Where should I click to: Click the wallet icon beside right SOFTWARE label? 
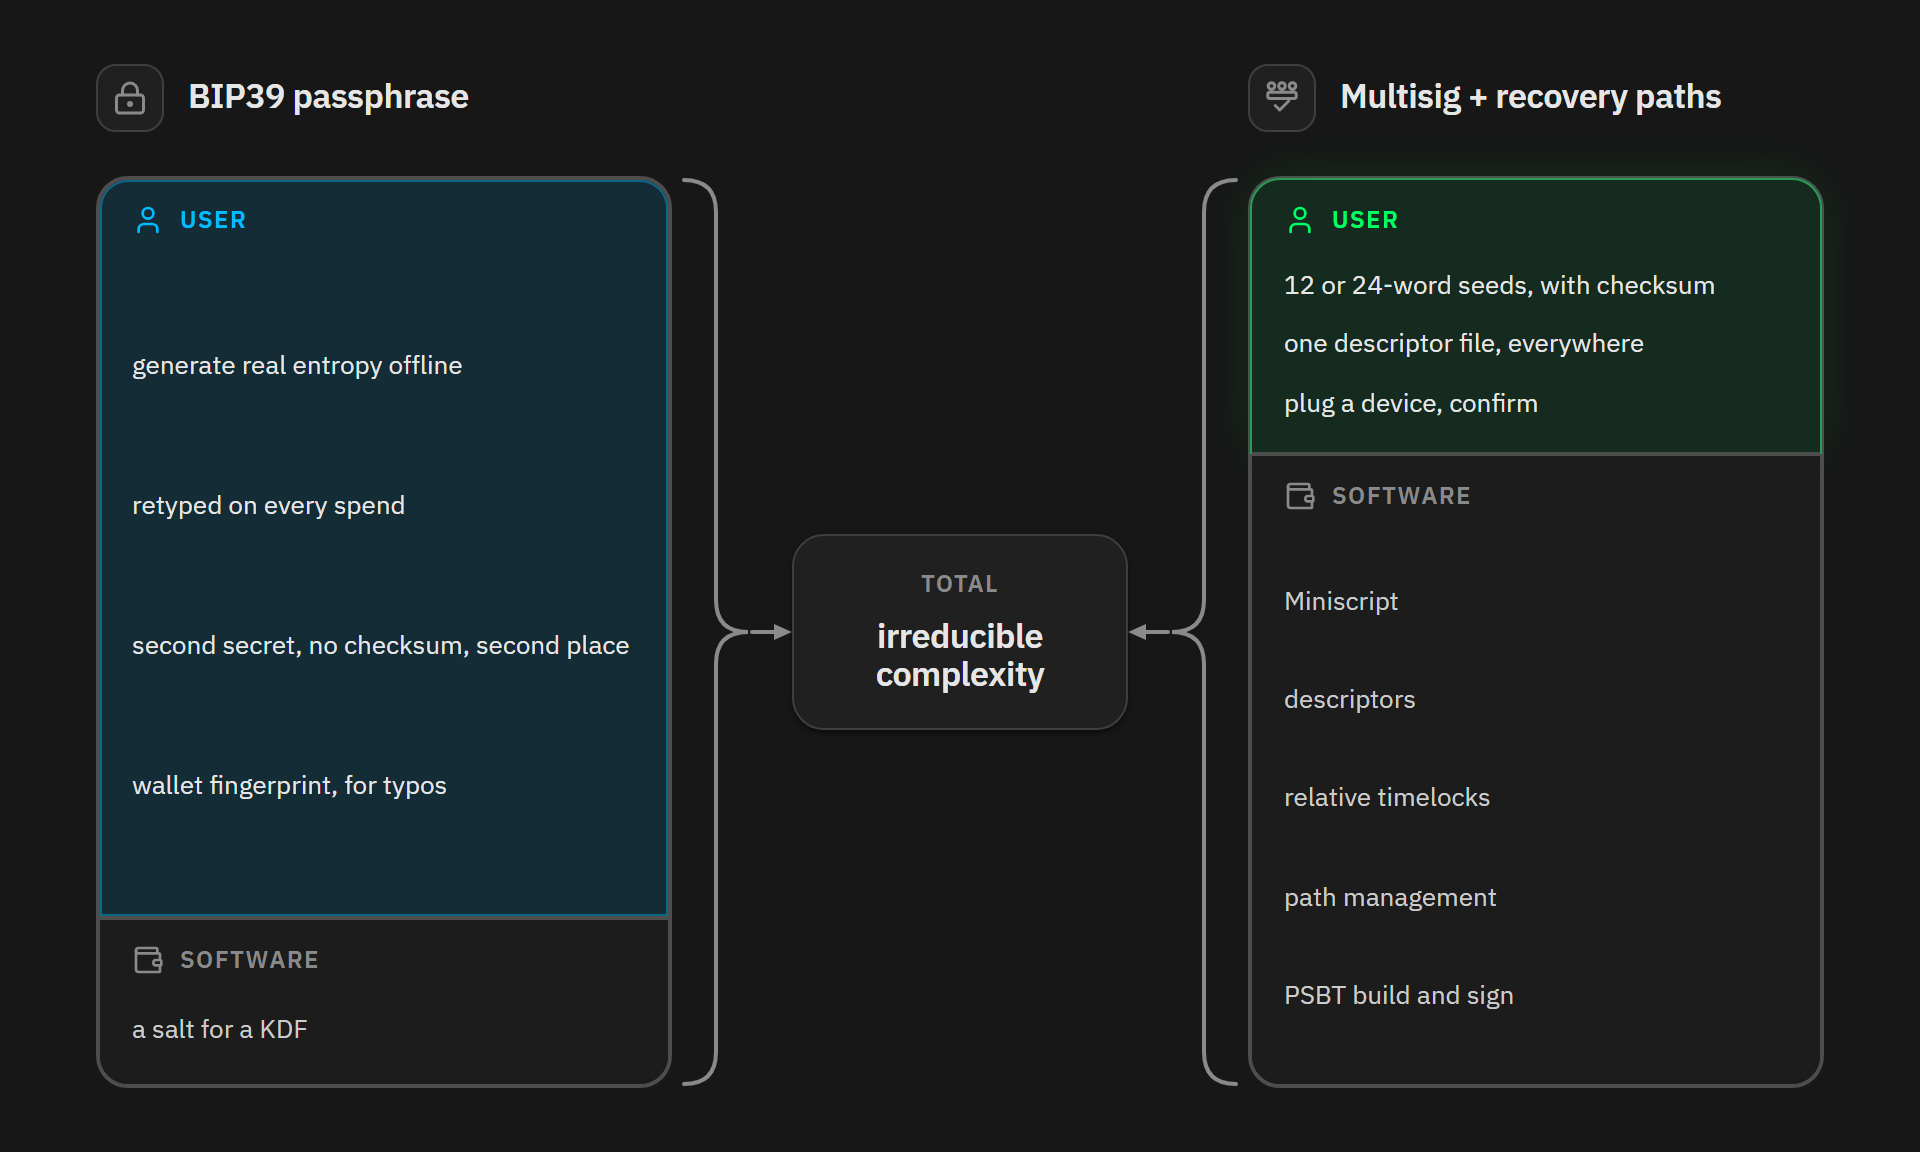1300,496
